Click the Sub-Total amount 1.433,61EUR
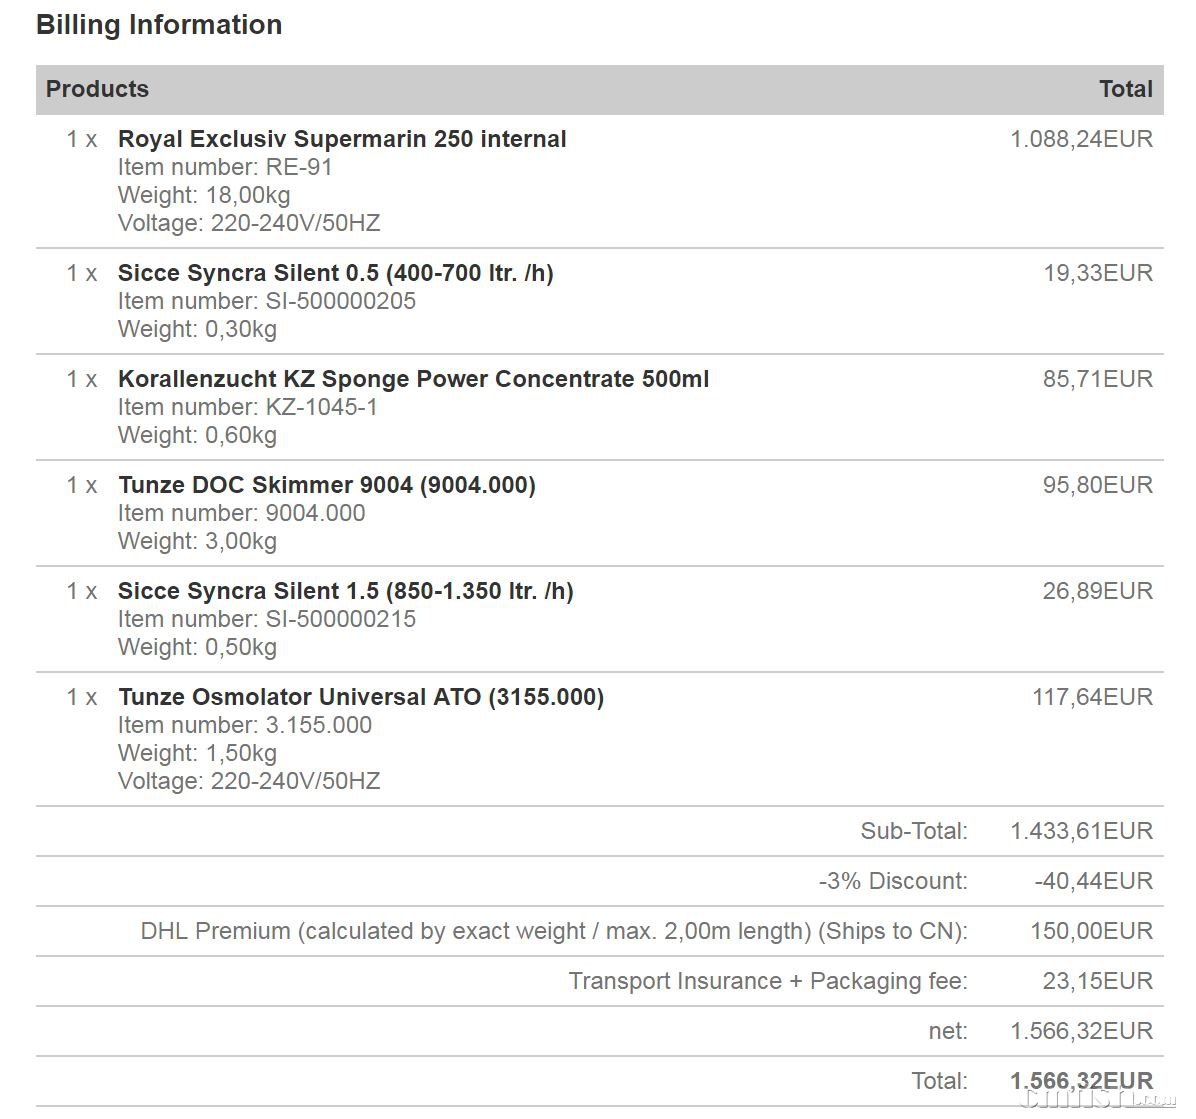1196x1119 pixels. click(1081, 831)
